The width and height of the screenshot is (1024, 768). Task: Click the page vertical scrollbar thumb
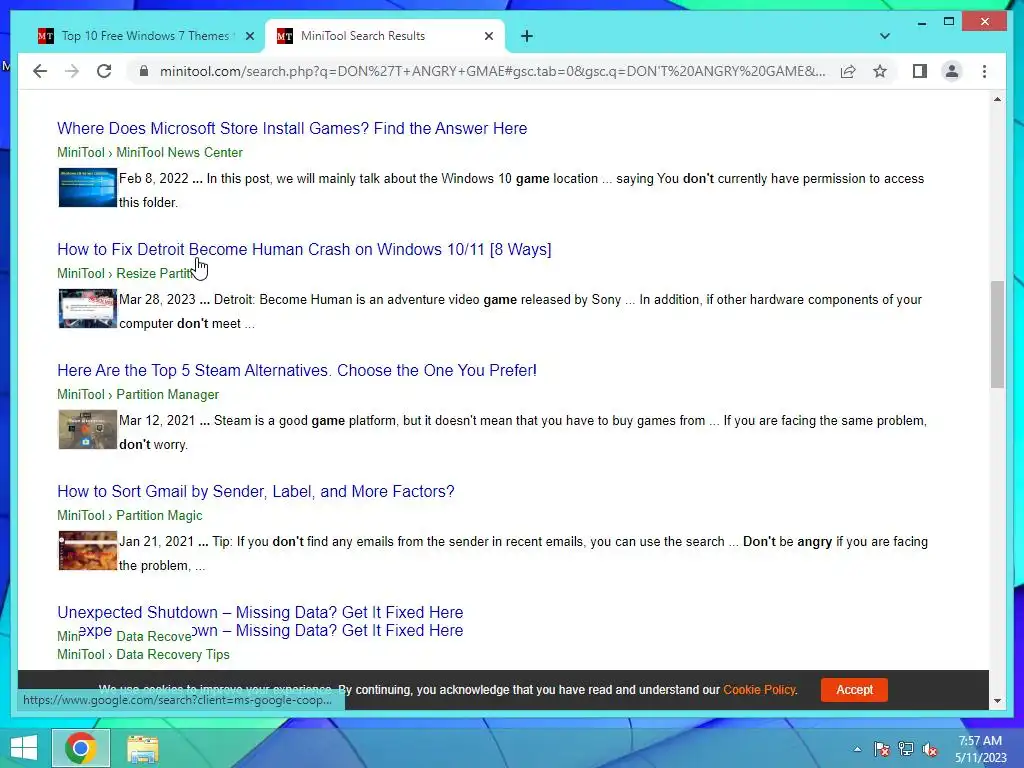click(x=997, y=334)
